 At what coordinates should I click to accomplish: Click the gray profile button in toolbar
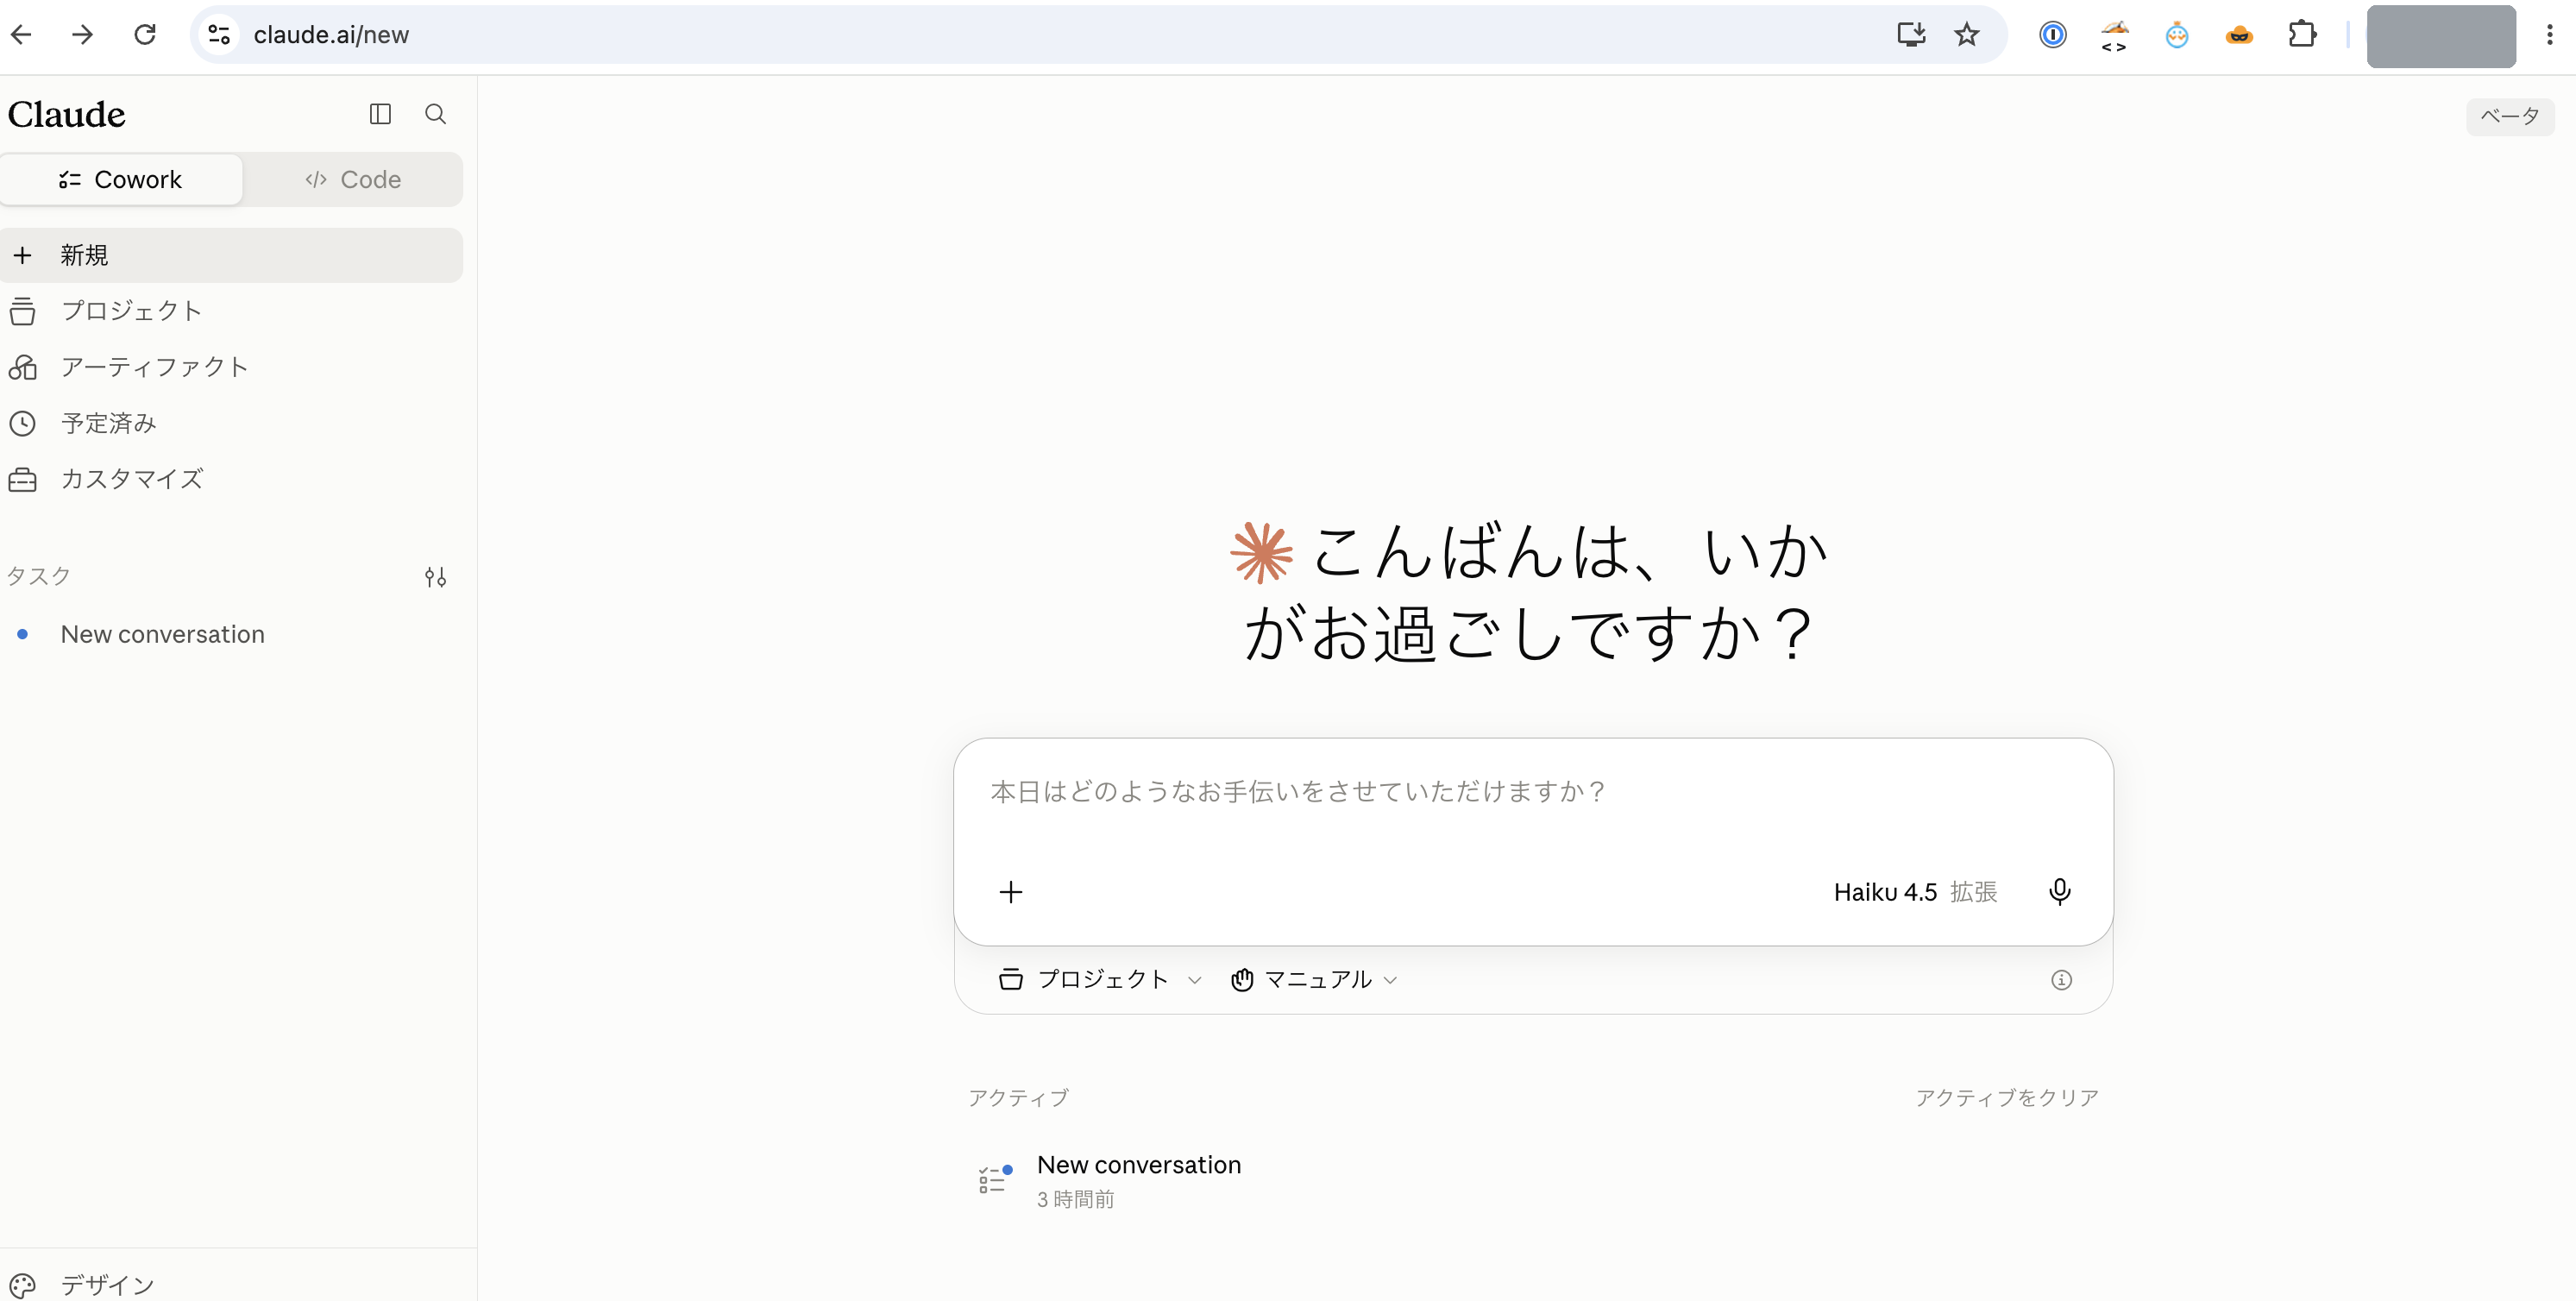click(2441, 36)
